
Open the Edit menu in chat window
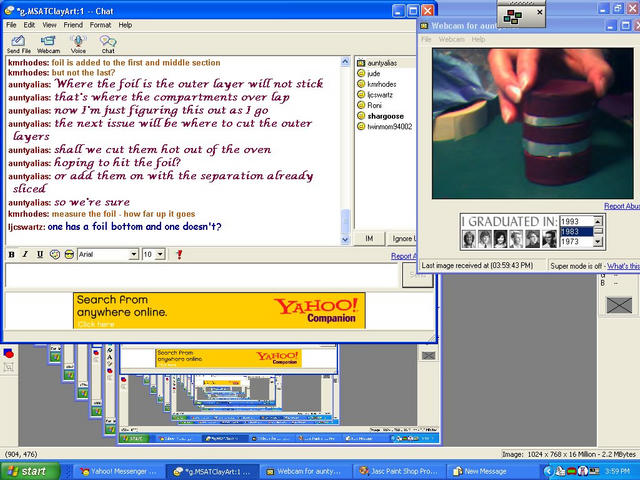pyautogui.click(x=29, y=25)
